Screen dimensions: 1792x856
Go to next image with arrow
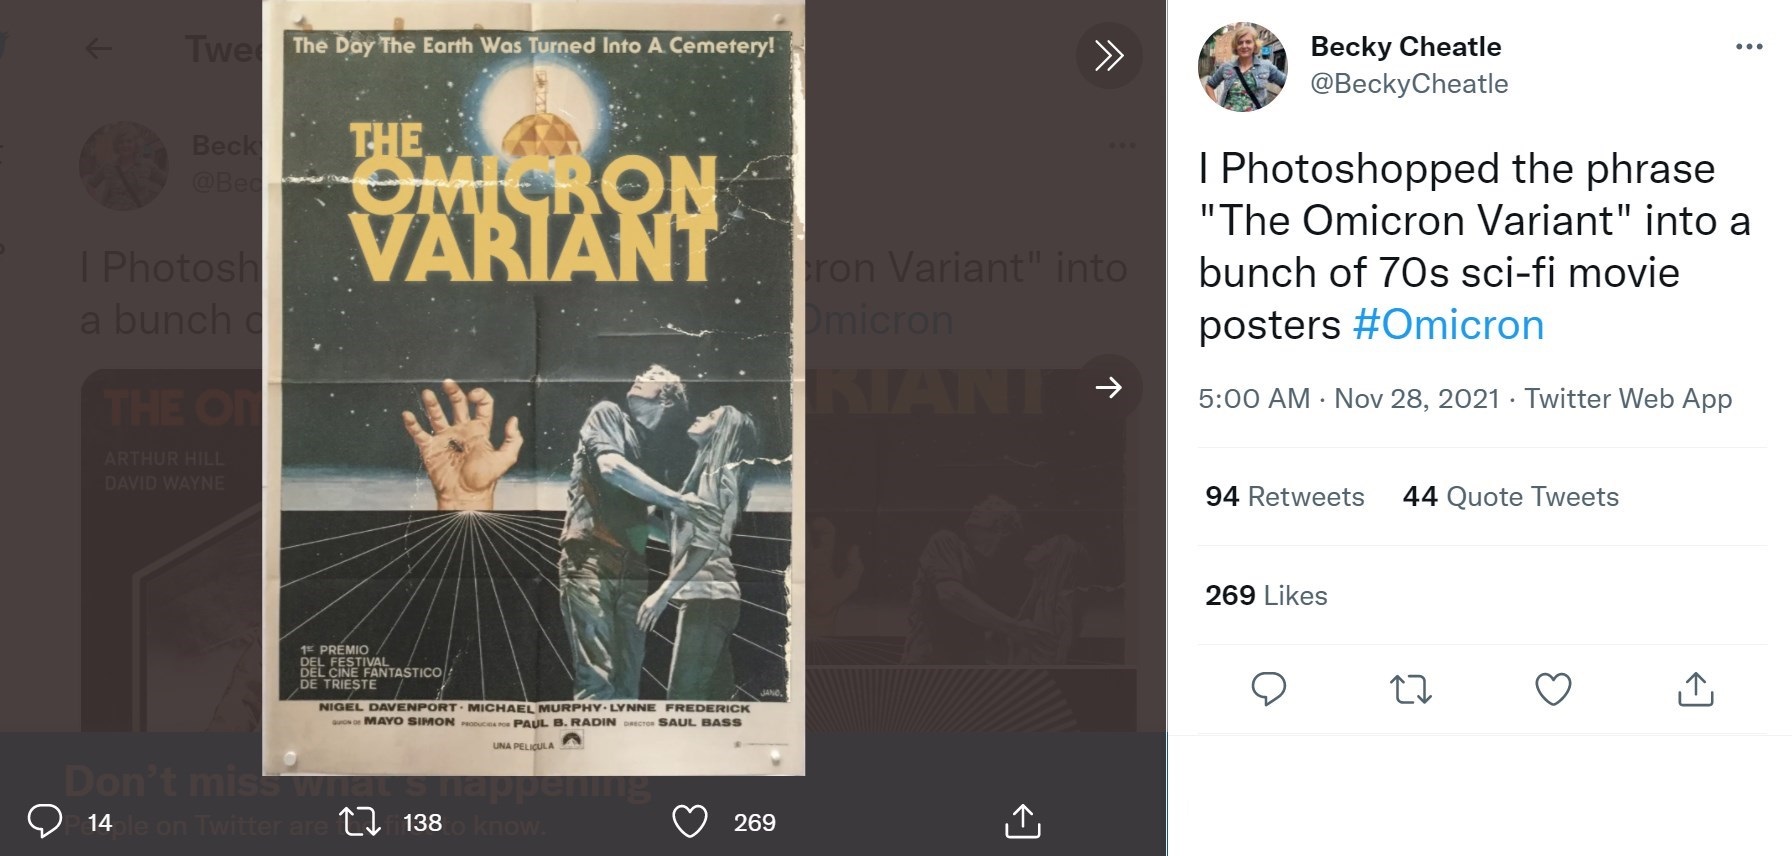[x=1108, y=387]
